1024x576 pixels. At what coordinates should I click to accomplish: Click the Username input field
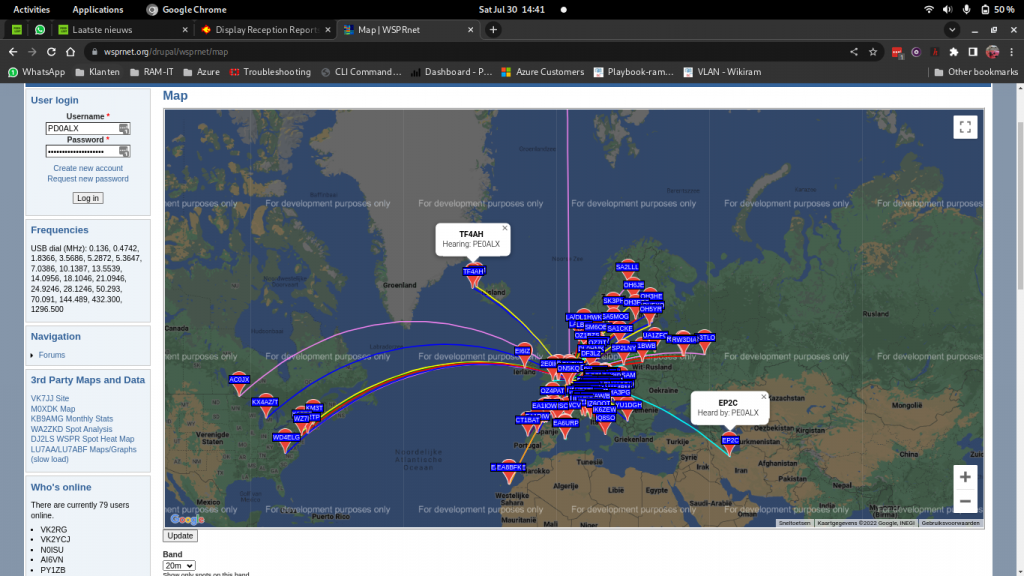(88, 128)
